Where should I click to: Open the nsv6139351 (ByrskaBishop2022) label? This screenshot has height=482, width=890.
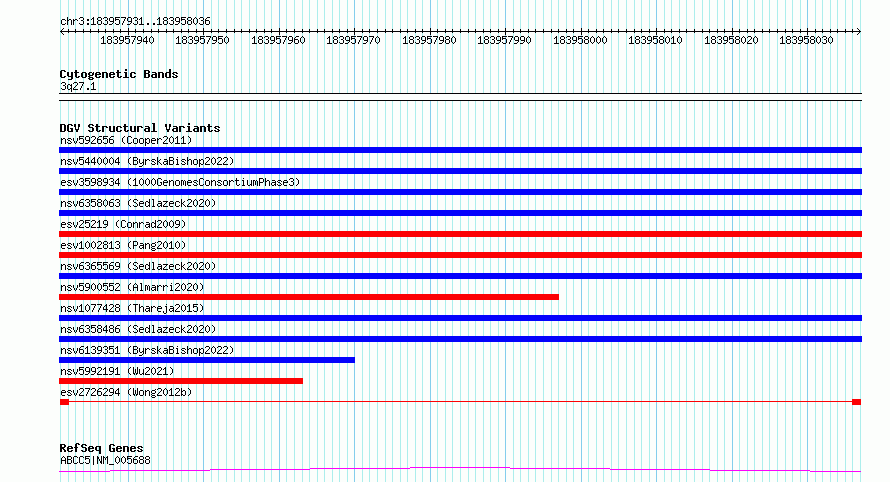point(147,350)
